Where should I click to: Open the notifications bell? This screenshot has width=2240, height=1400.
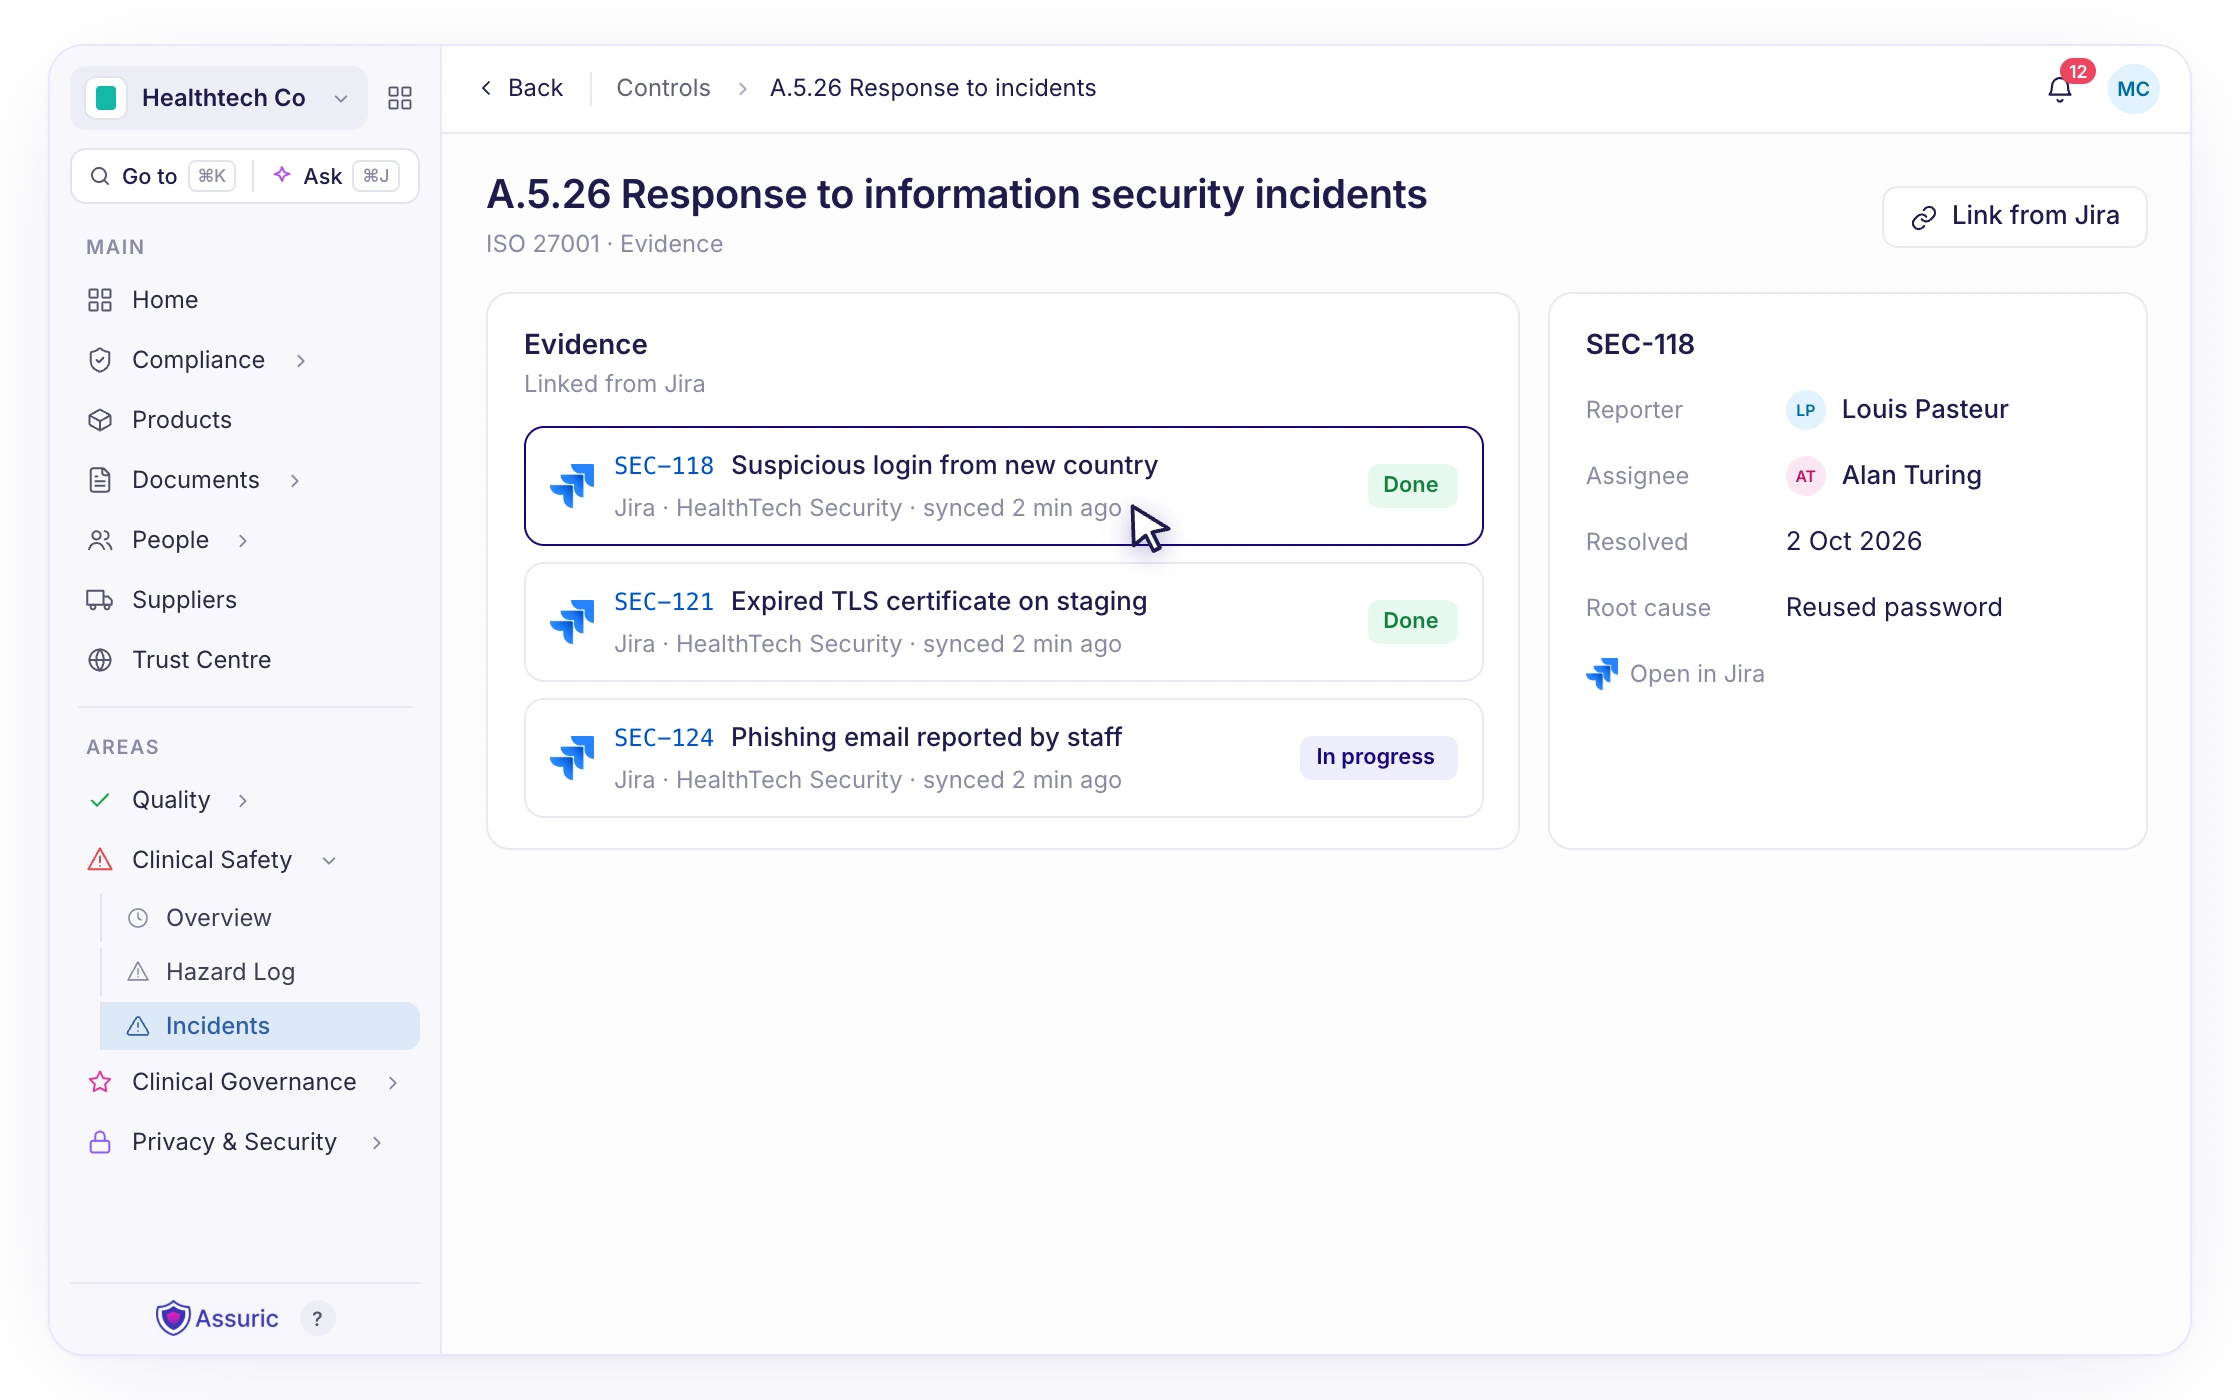[2060, 90]
